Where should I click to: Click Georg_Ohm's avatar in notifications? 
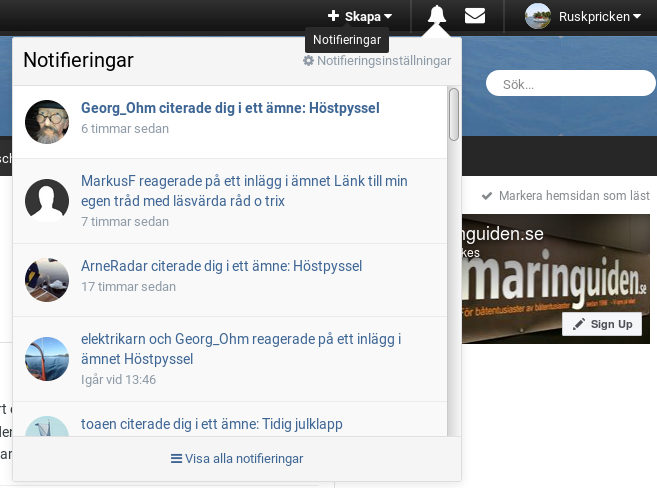point(47,122)
